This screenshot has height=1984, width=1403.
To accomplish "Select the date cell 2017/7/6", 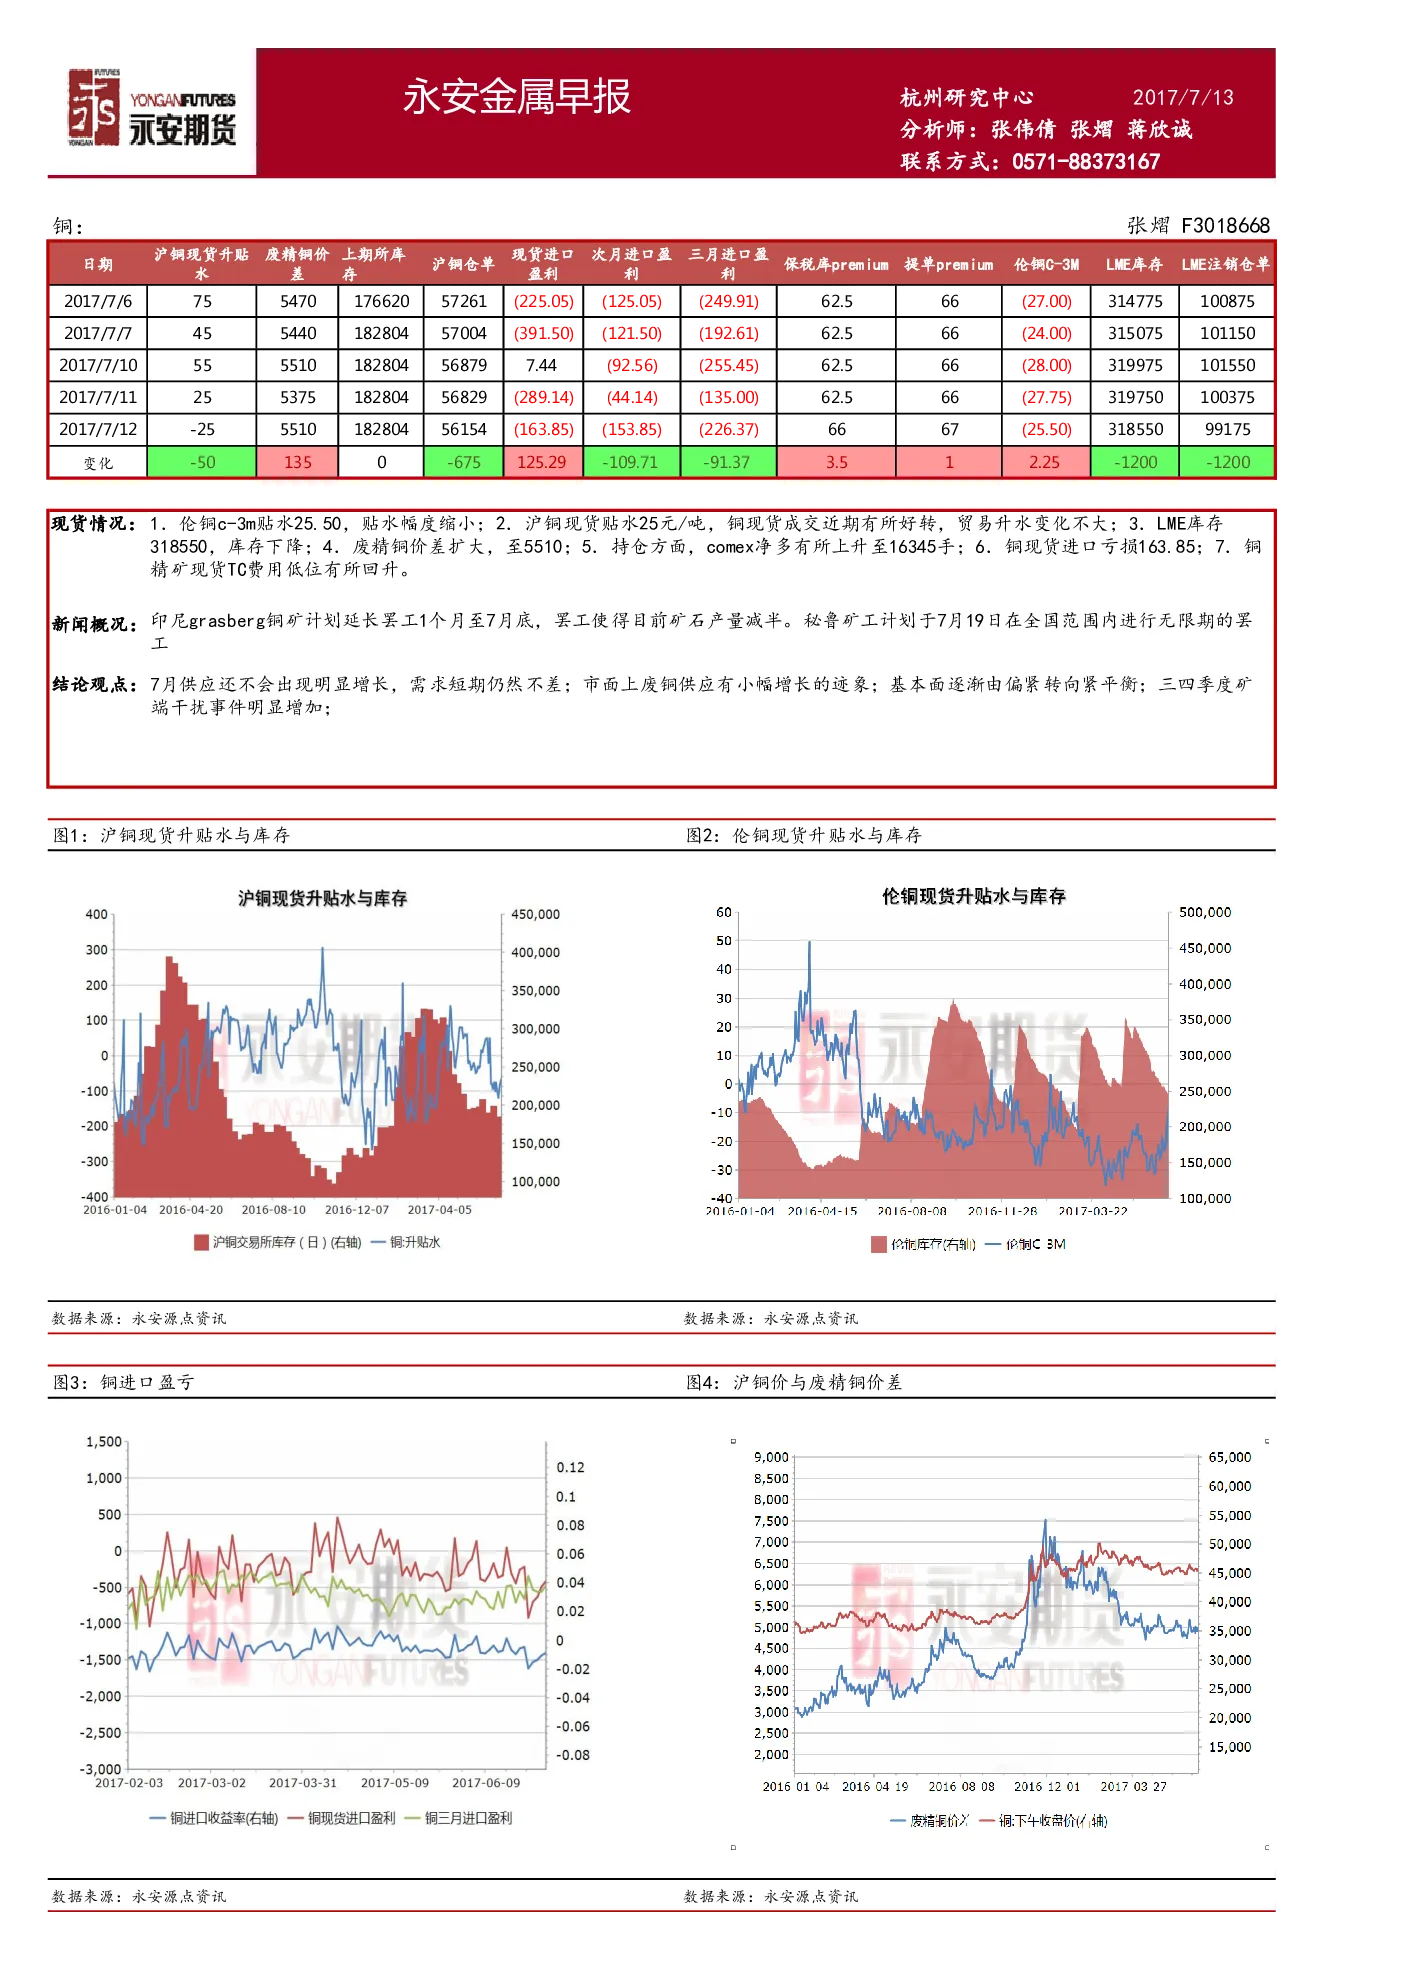I will 98,301.
